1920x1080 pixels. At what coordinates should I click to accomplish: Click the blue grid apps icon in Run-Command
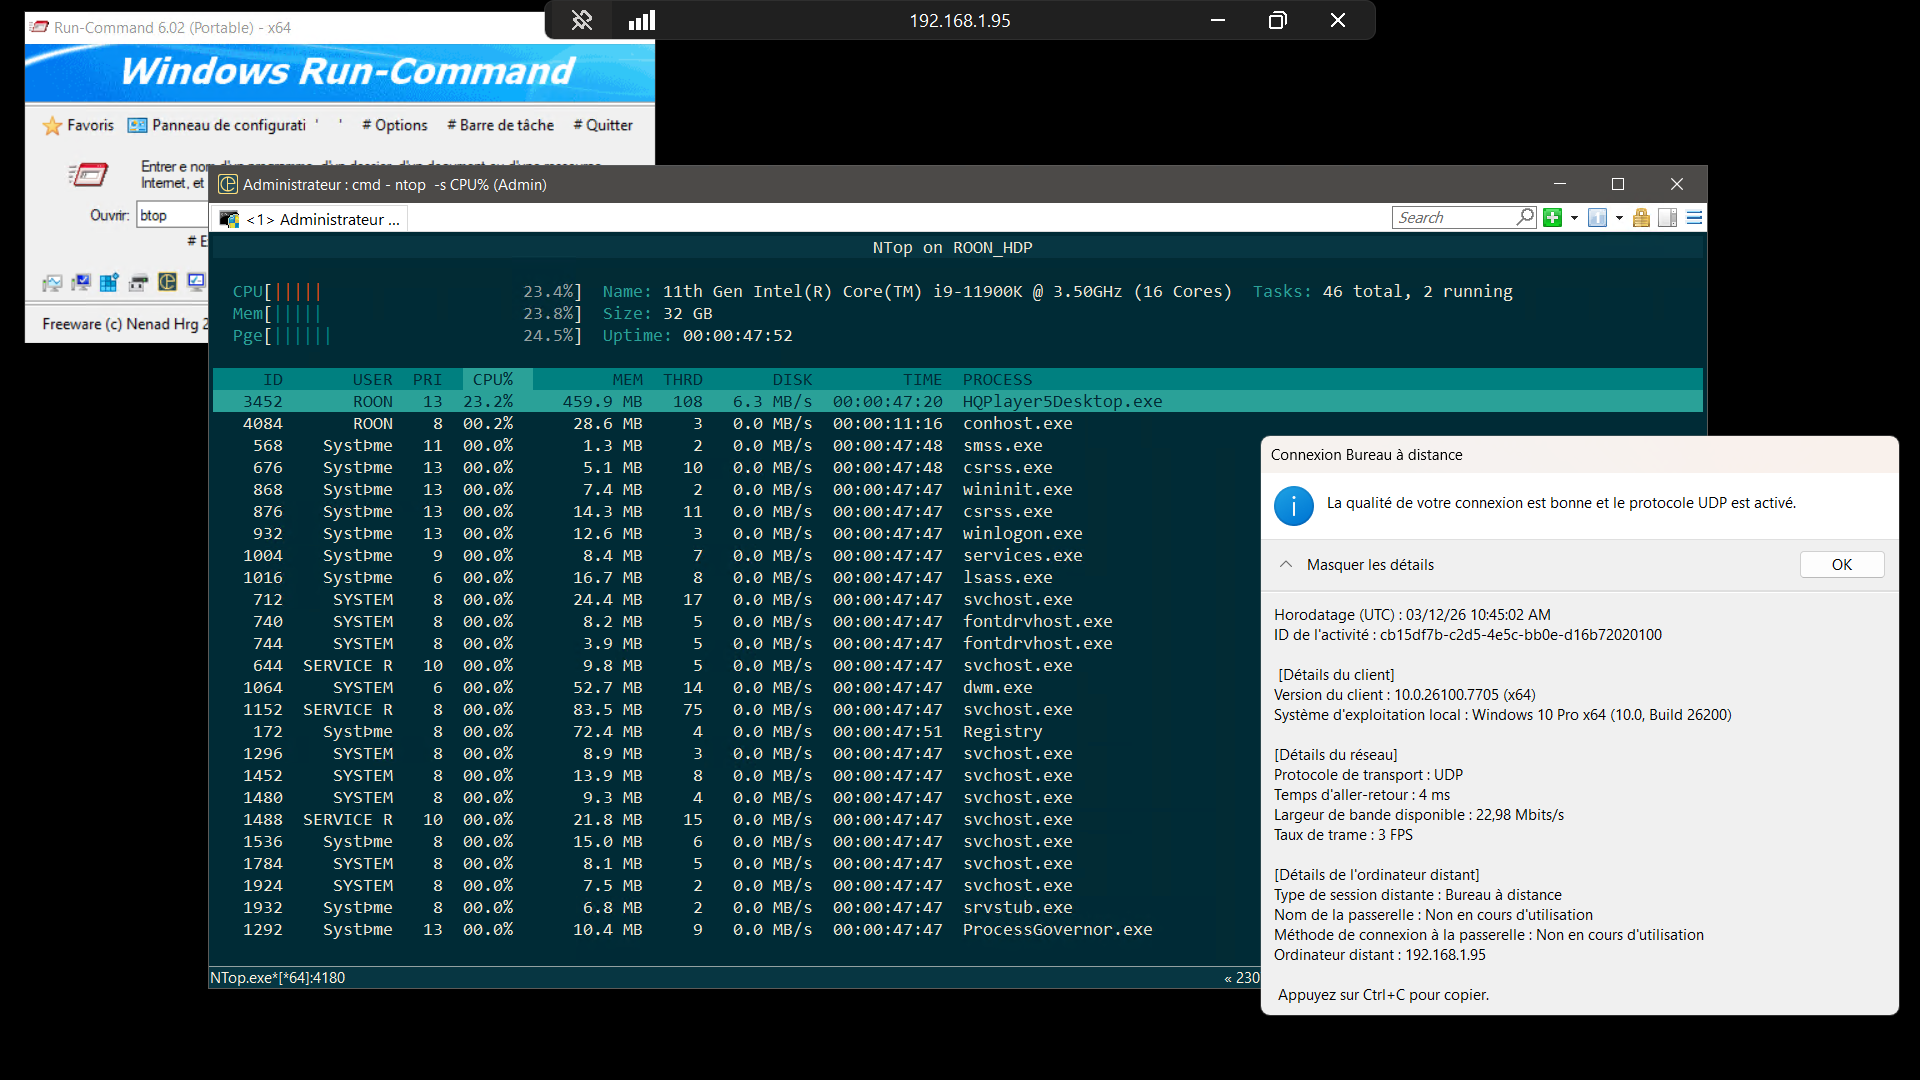click(109, 282)
